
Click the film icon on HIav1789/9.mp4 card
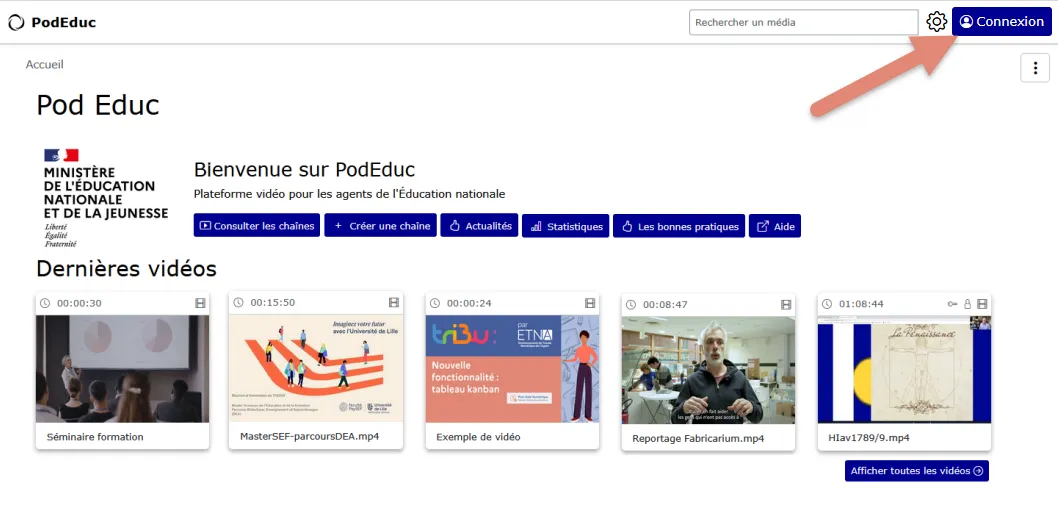pyautogui.click(x=982, y=304)
